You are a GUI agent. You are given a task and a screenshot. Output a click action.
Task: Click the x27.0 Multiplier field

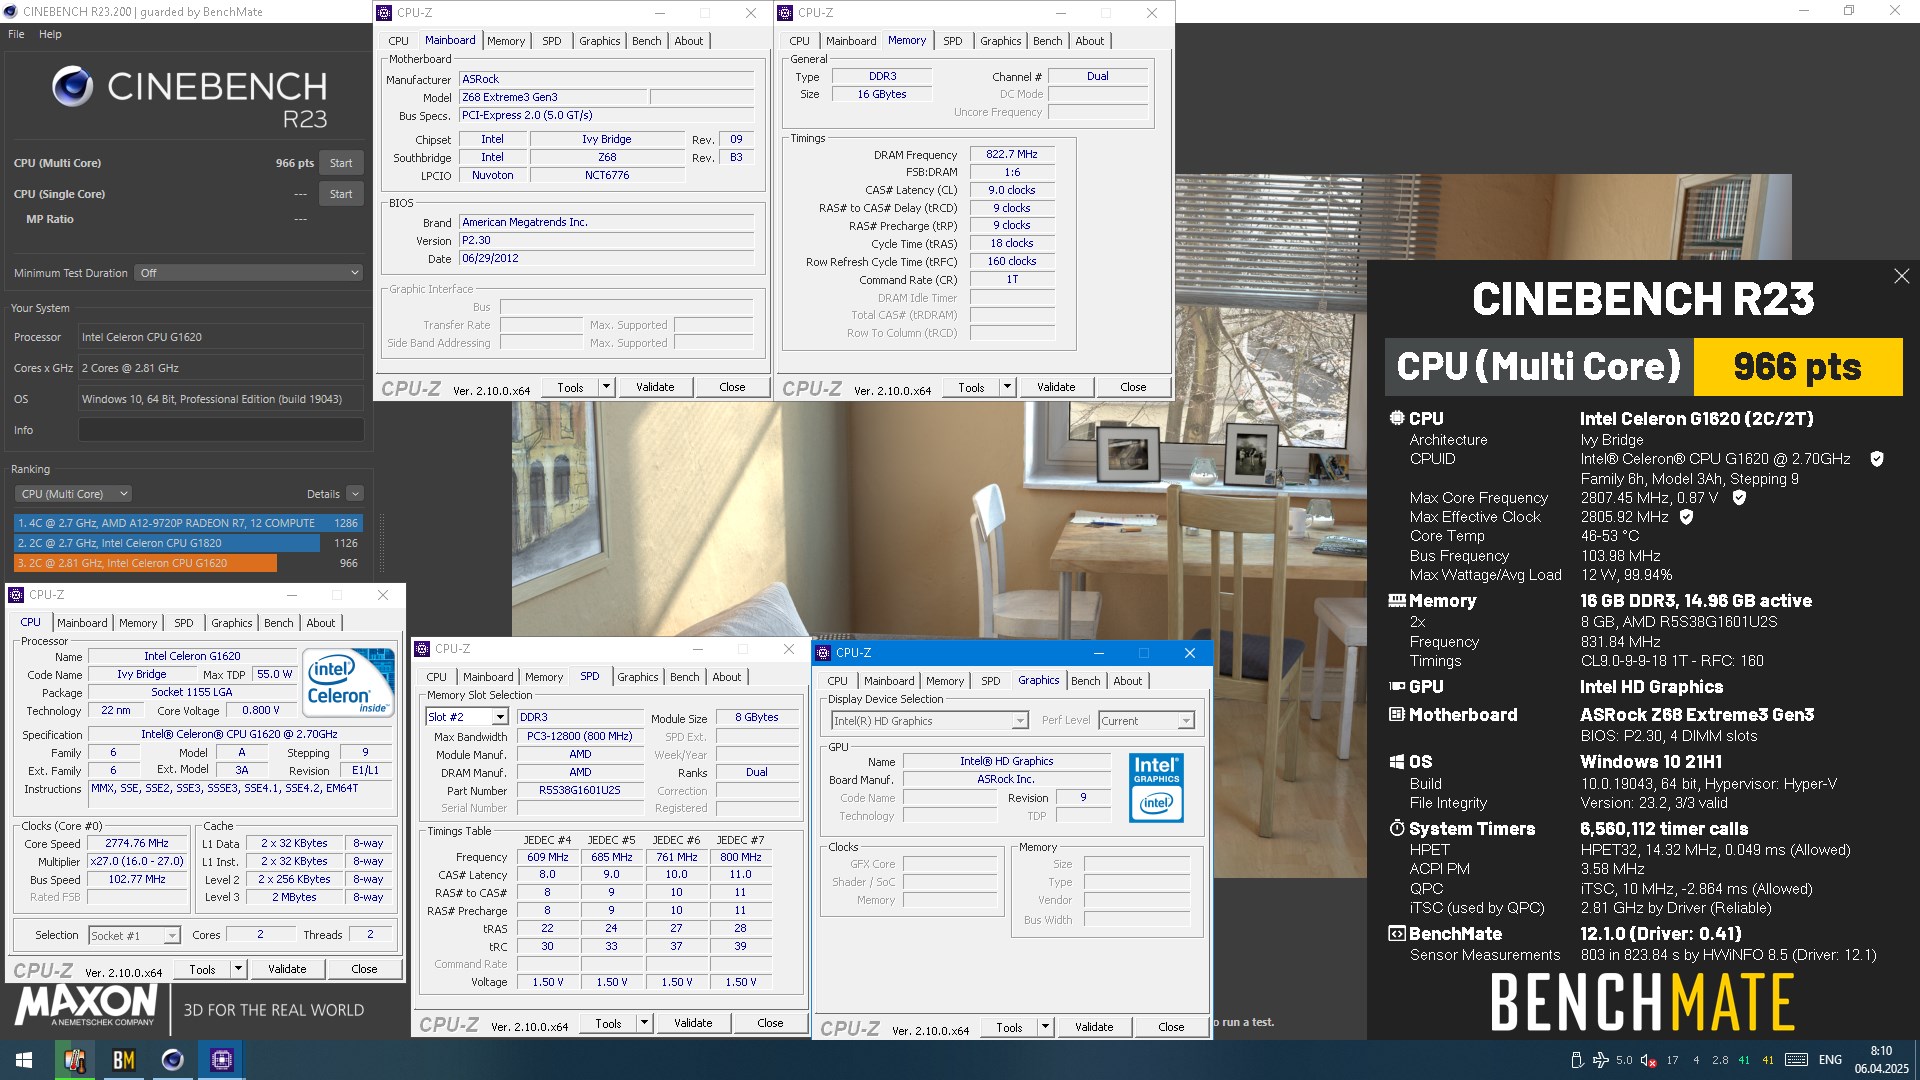[x=137, y=861]
